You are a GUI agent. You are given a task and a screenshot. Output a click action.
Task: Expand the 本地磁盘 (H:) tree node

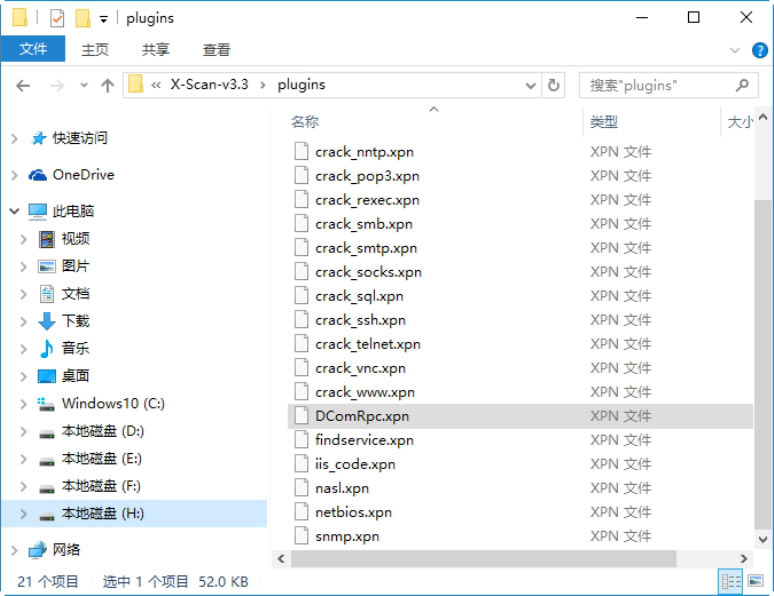coord(23,514)
